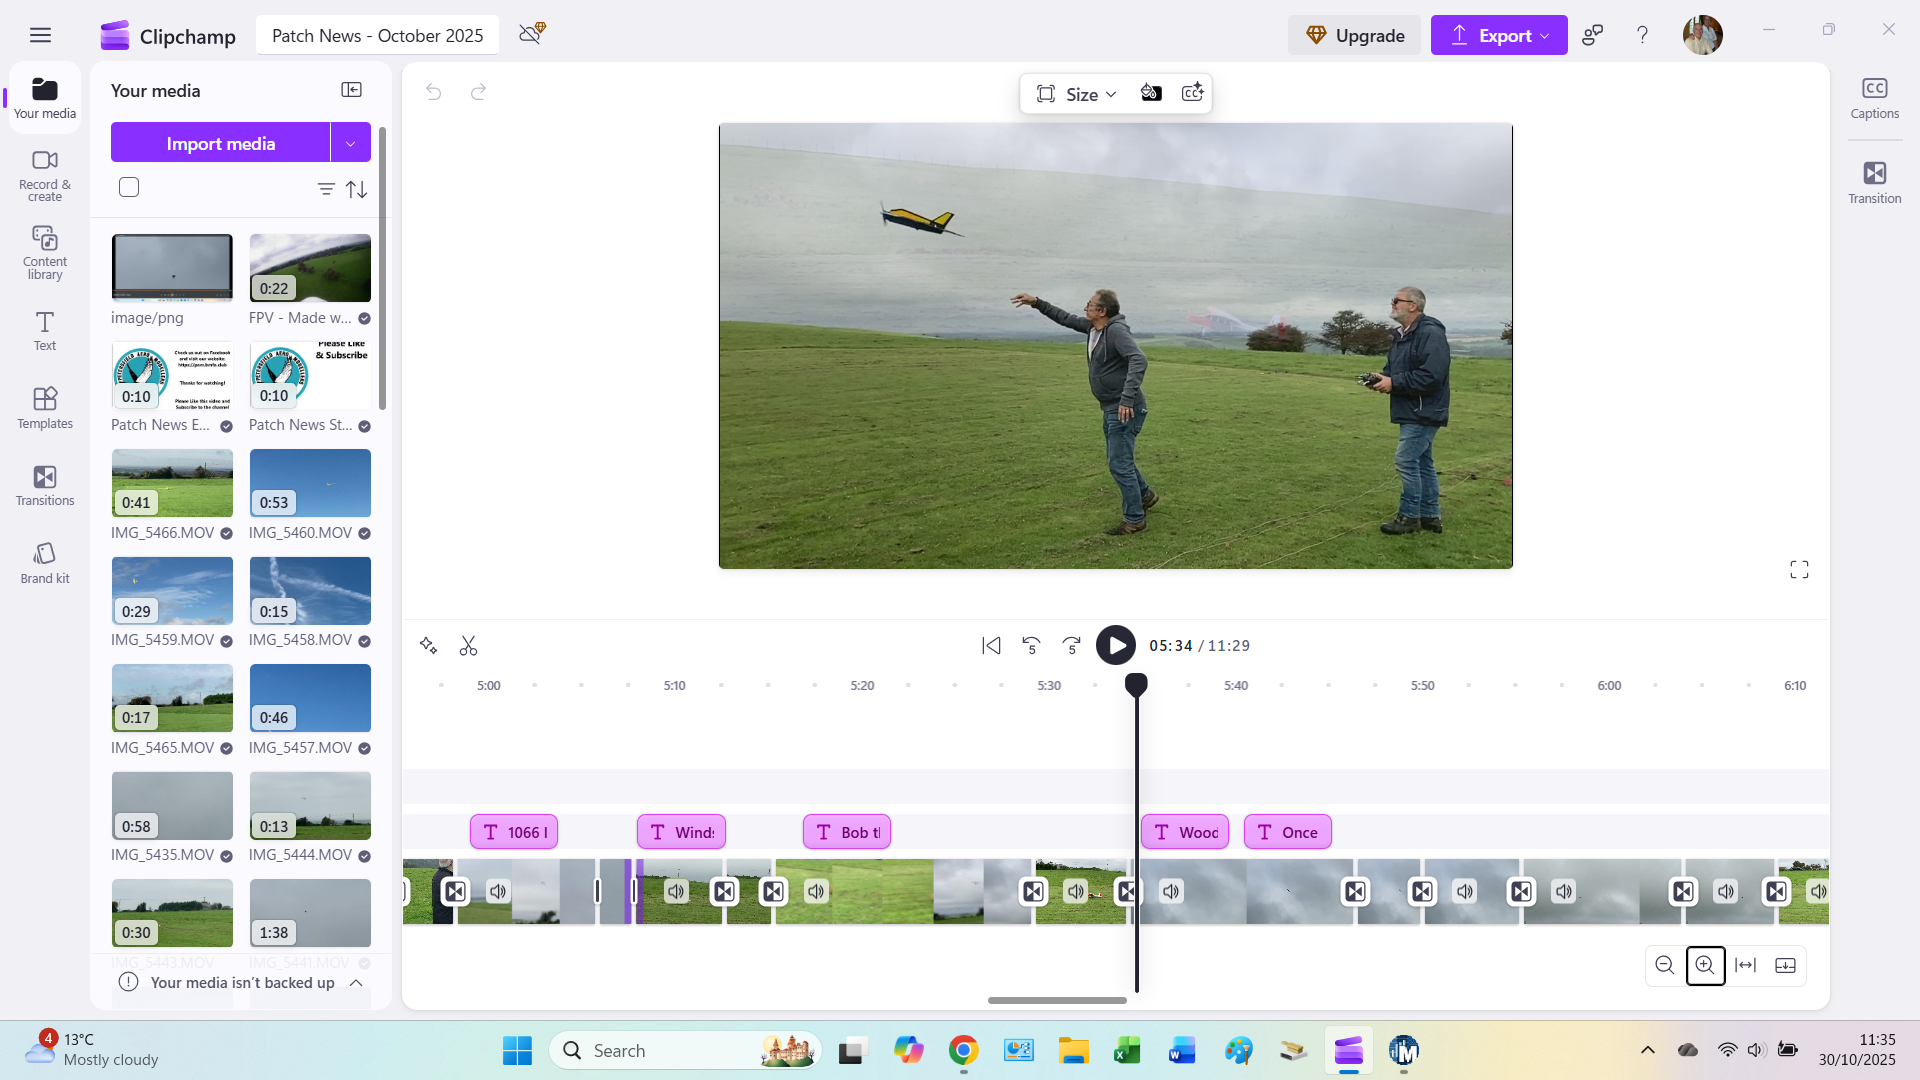Fit timeline to screen width
The image size is (1920, 1080).
pos(1745,965)
